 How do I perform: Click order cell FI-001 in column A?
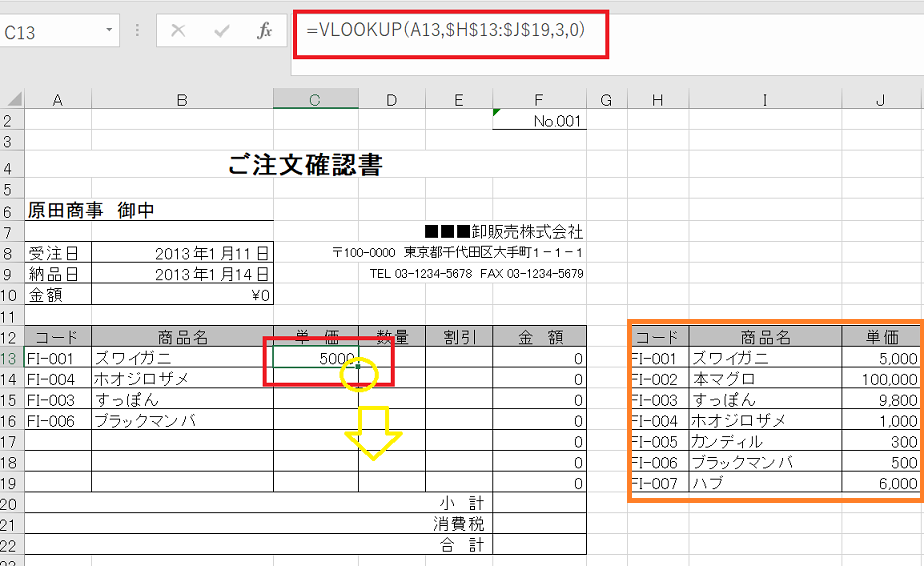point(58,358)
